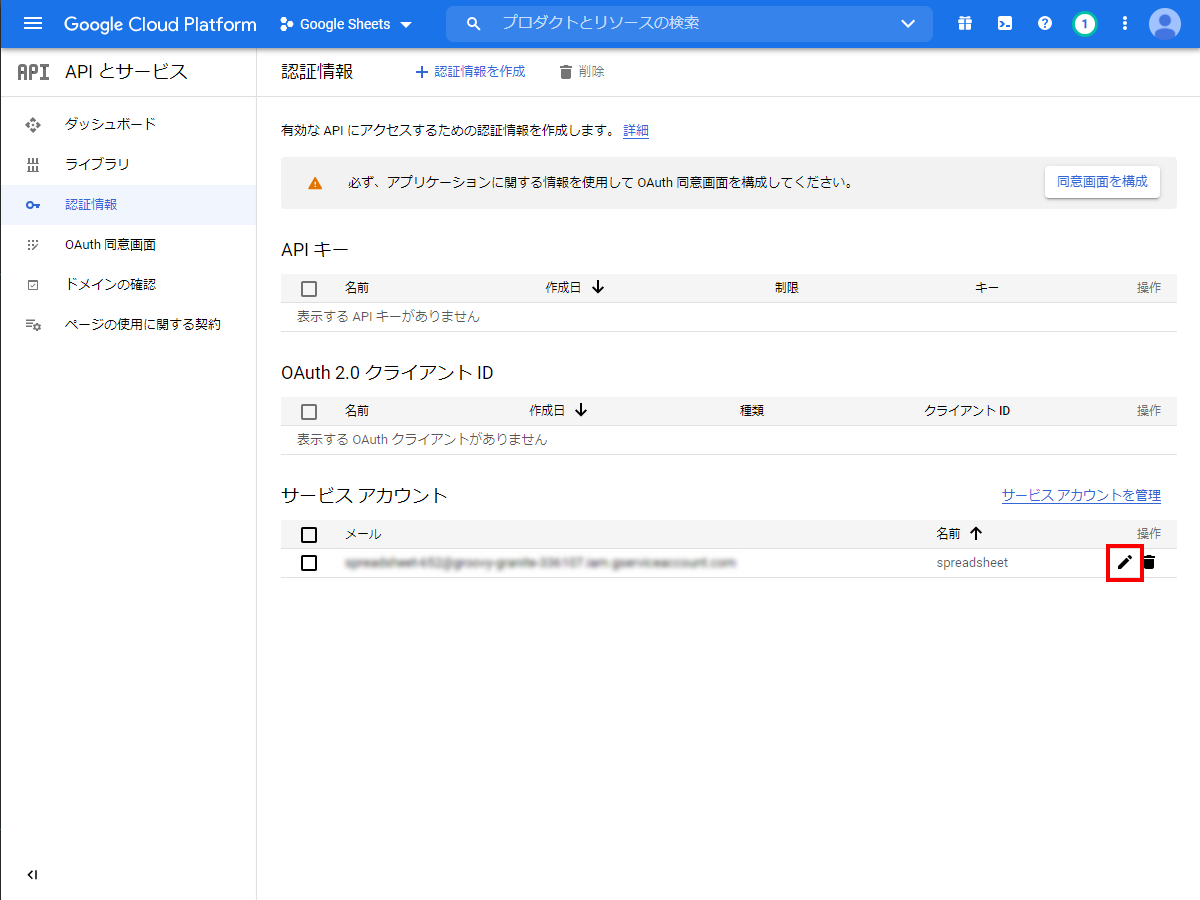Click the Google Cloud Platform logo text
The image size is (1200, 900).
[x=160, y=24]
